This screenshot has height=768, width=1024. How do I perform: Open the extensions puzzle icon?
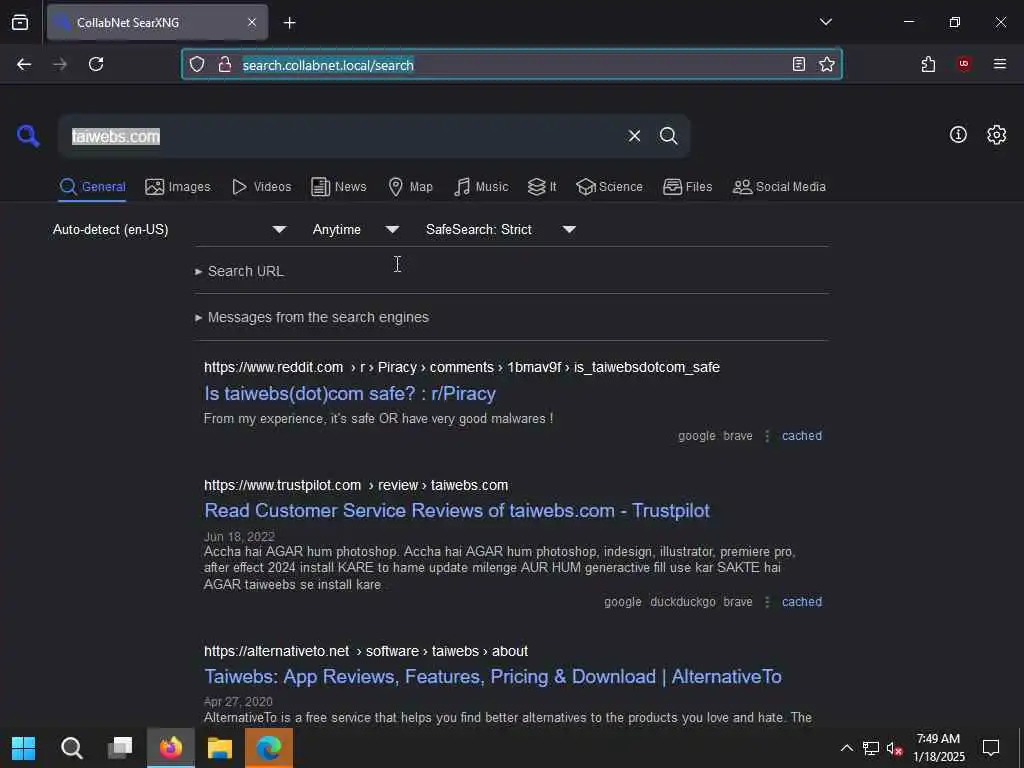(x=928, y=64)
